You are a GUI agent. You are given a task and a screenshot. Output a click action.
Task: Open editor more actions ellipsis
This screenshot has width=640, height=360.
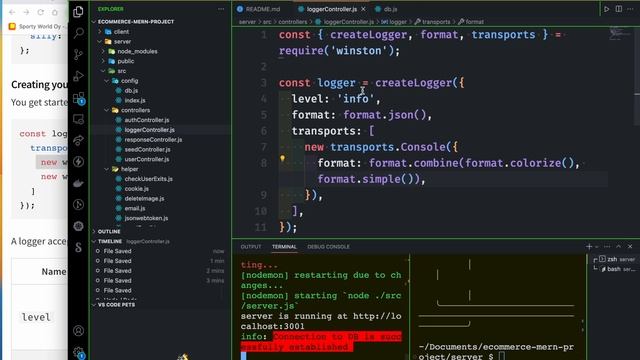(x=631, y=9)
